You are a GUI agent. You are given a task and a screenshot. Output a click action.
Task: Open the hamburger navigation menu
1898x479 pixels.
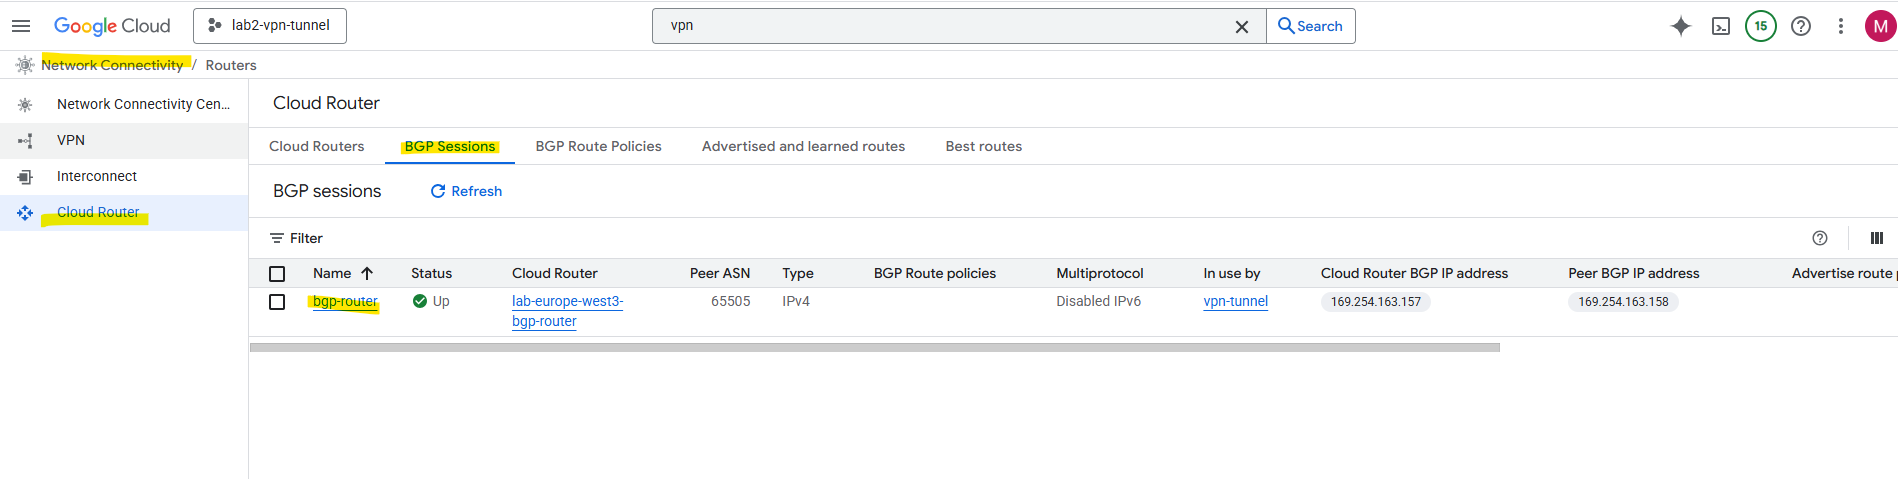click(x=21, y=26)
